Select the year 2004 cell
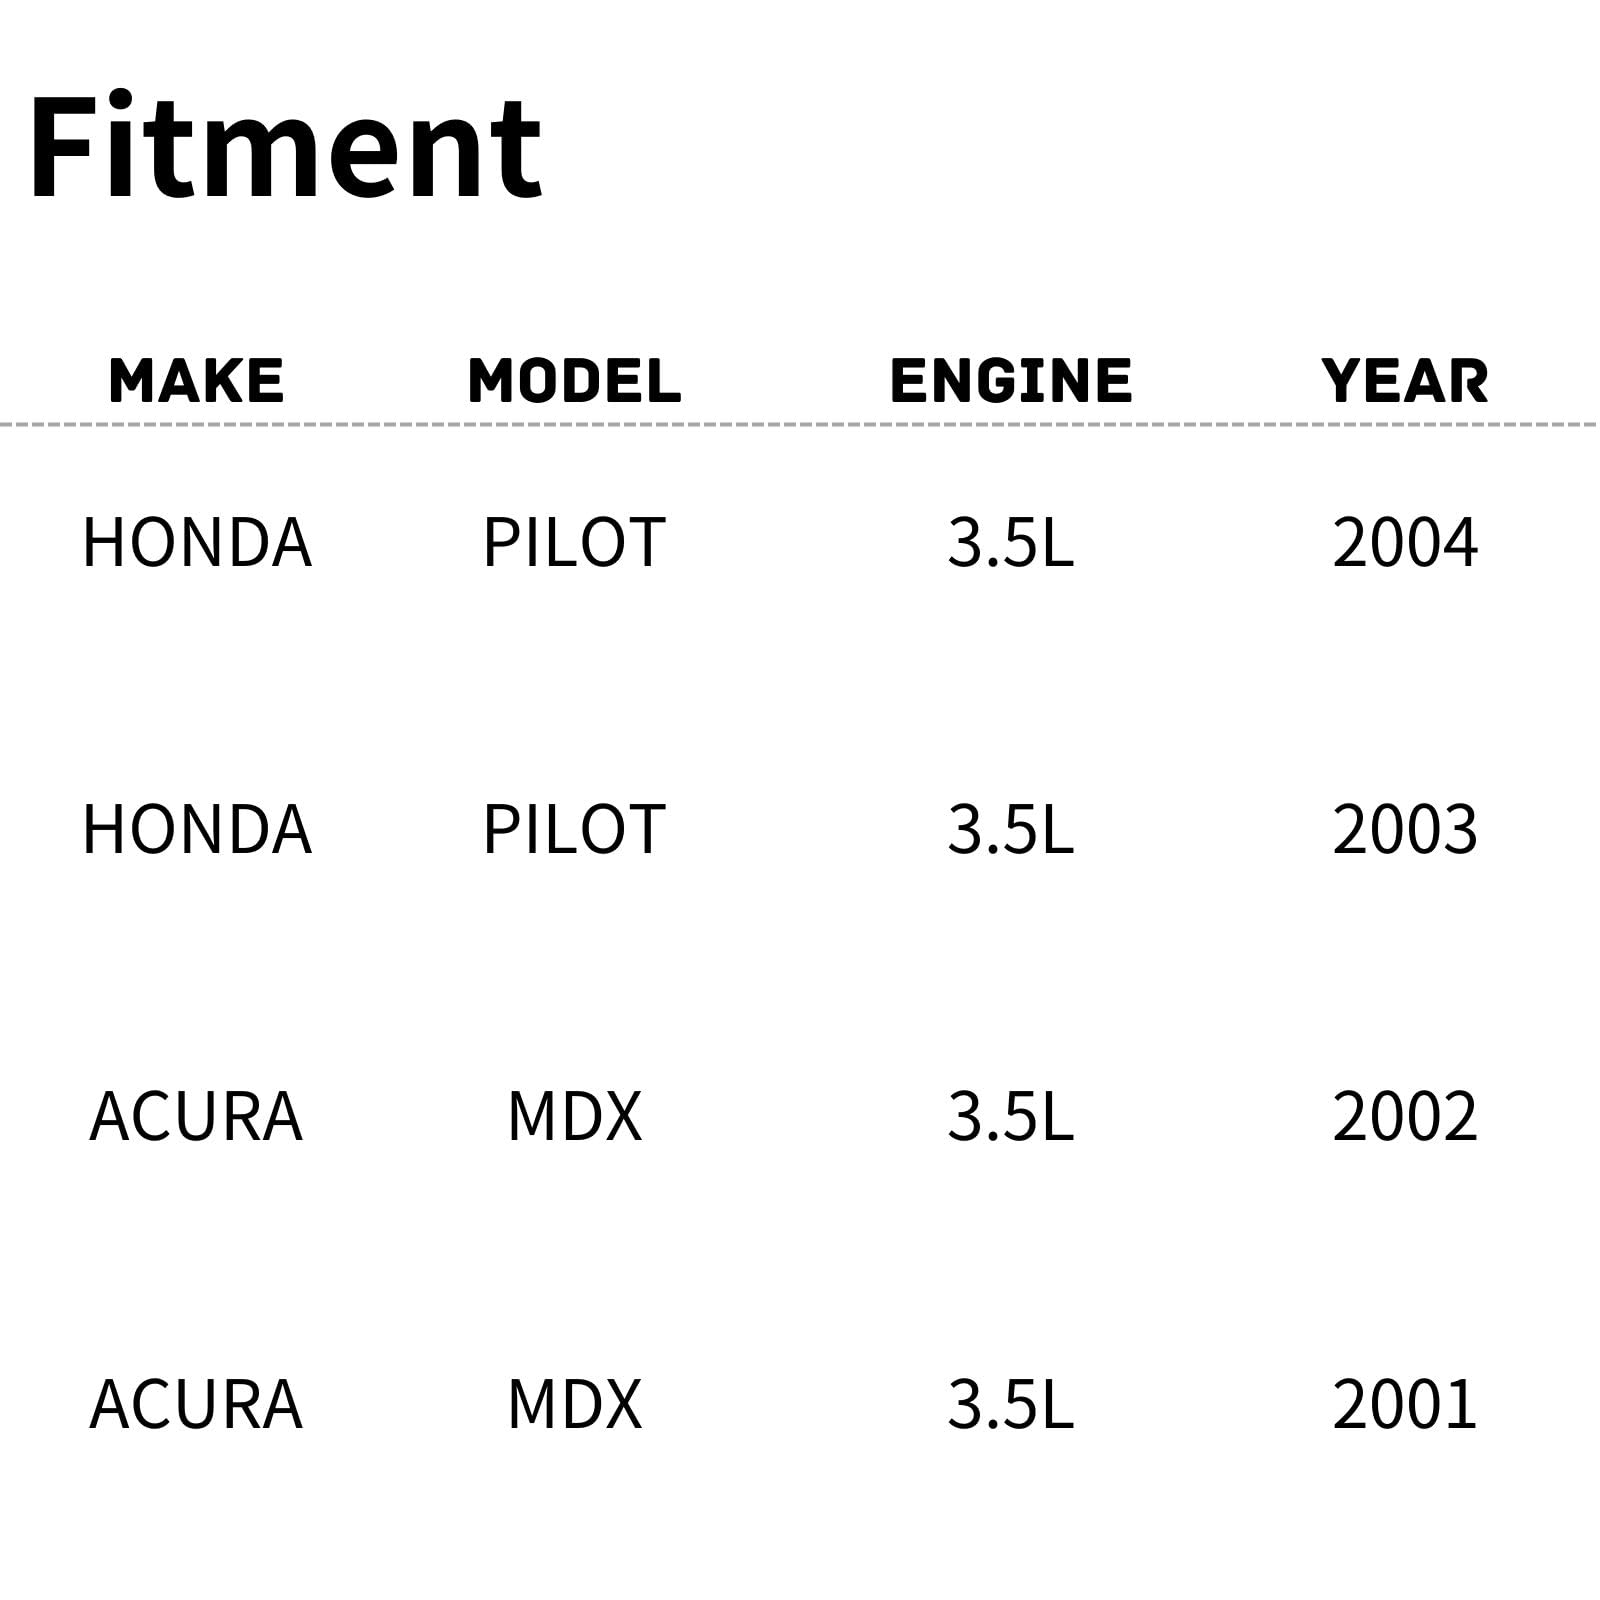The width and height of the screenshot is (1600, 1600). pyautogui.click(x=1404, y=543)
